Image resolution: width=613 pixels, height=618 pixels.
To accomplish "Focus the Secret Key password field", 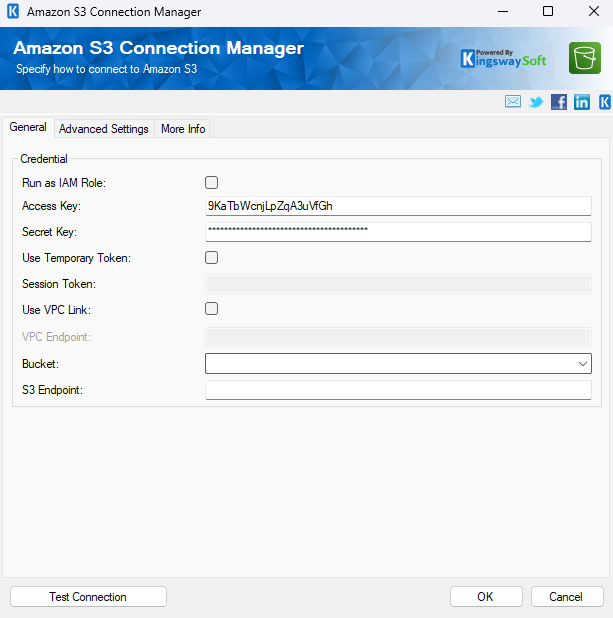I will (x=398, y=232).
